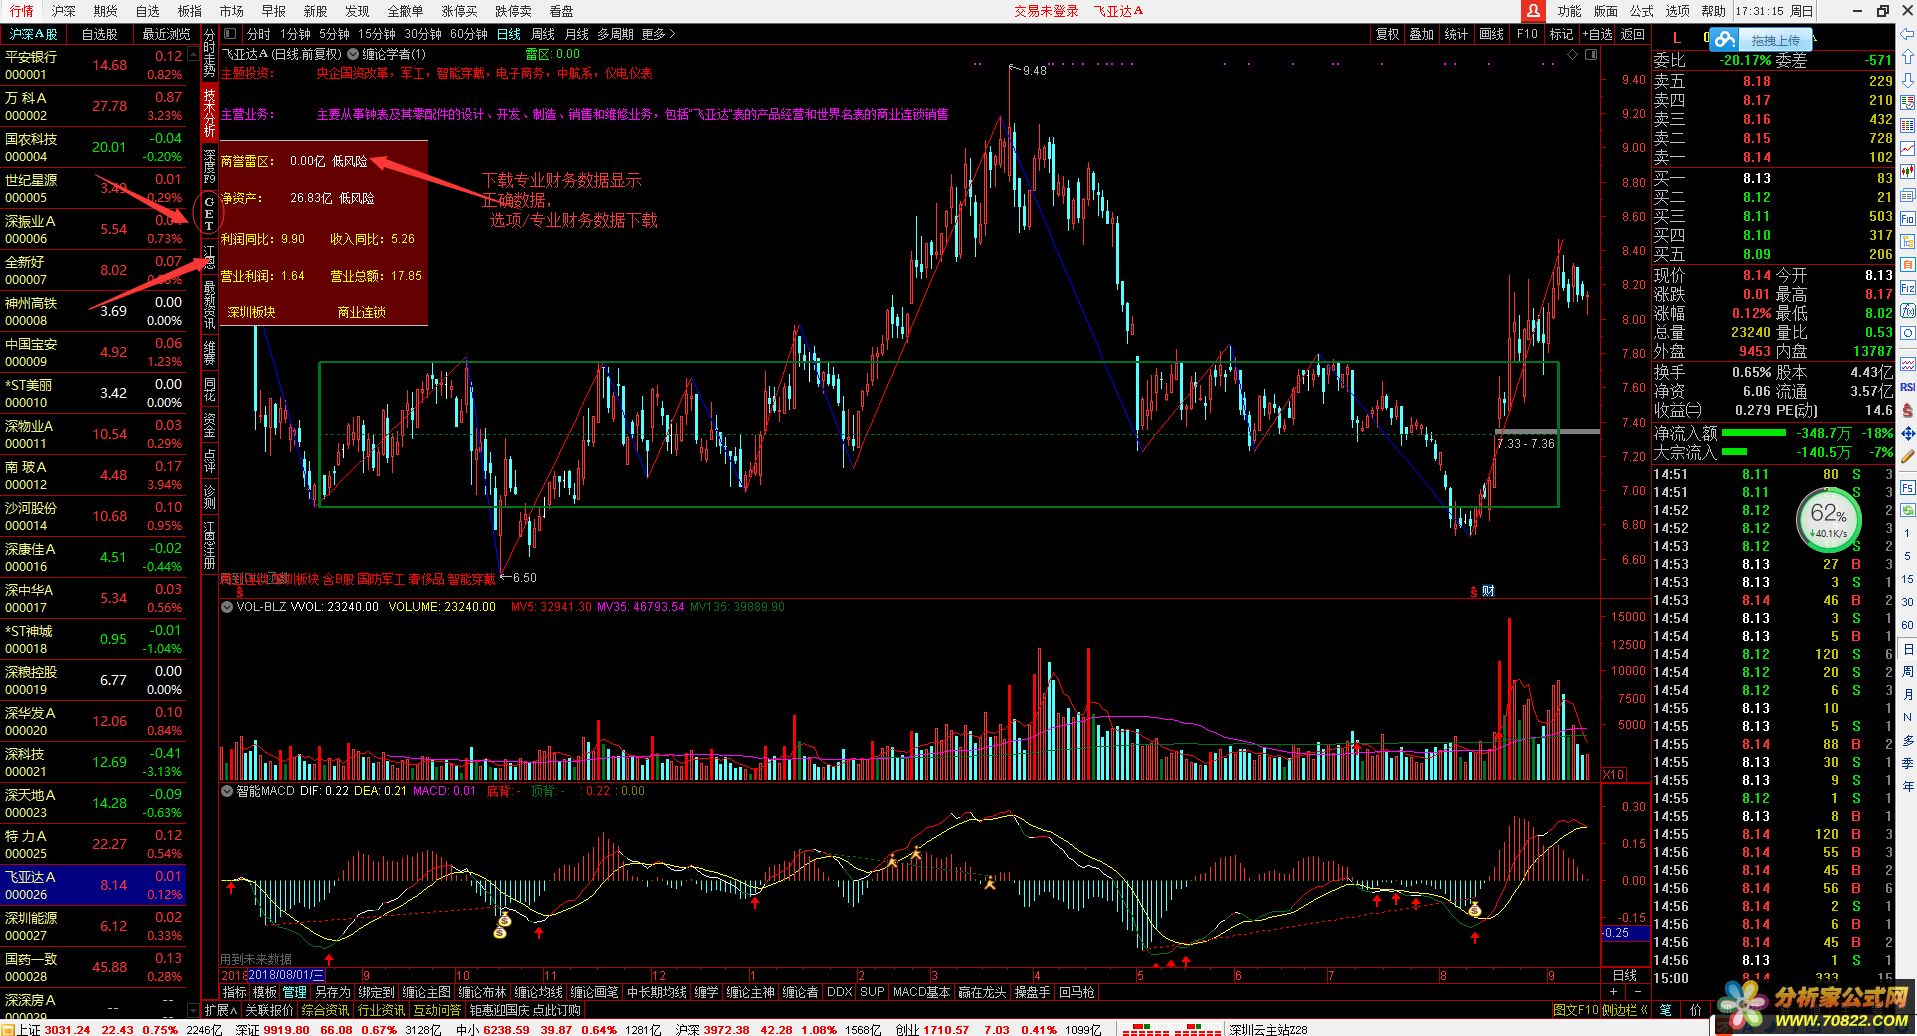The width and height of the screenshot is (1917, 1036).
Task: Select the 30分钟 period tab
Action: tap(424, 34)
